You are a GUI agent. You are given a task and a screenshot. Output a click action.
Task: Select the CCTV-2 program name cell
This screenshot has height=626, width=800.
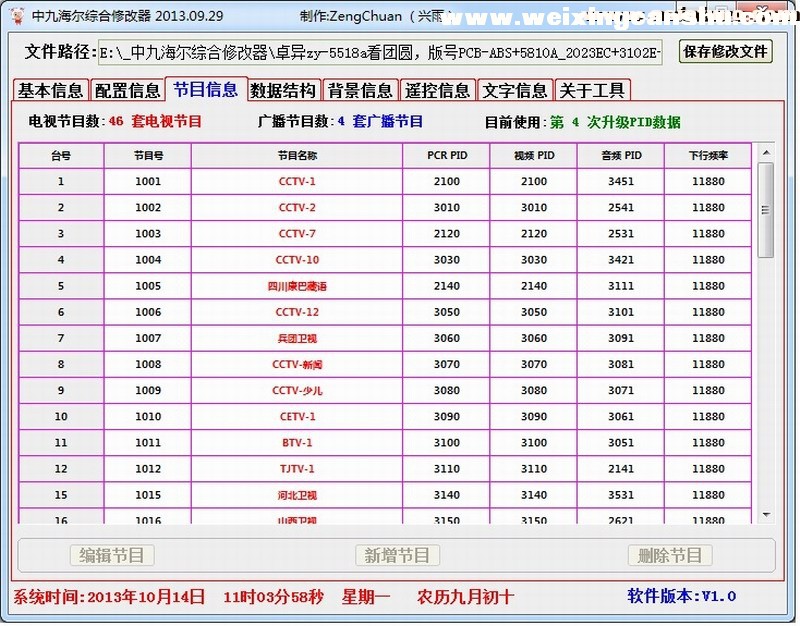[x=297, y=208]
